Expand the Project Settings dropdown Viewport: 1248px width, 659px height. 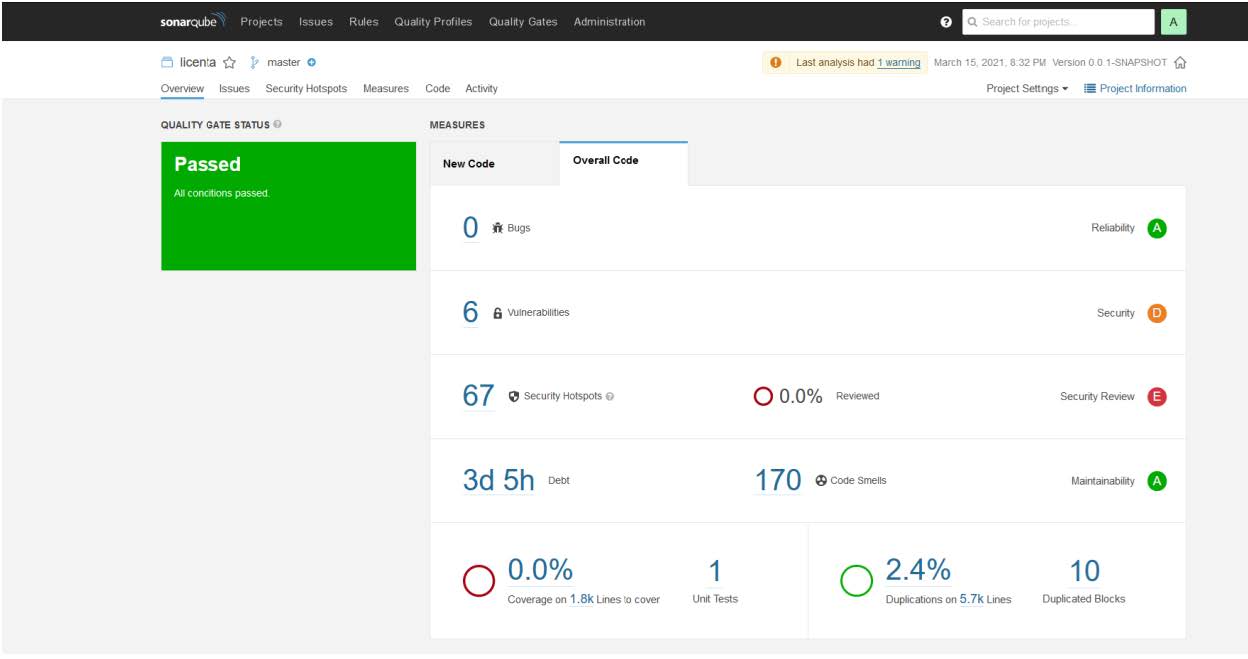1027,89
